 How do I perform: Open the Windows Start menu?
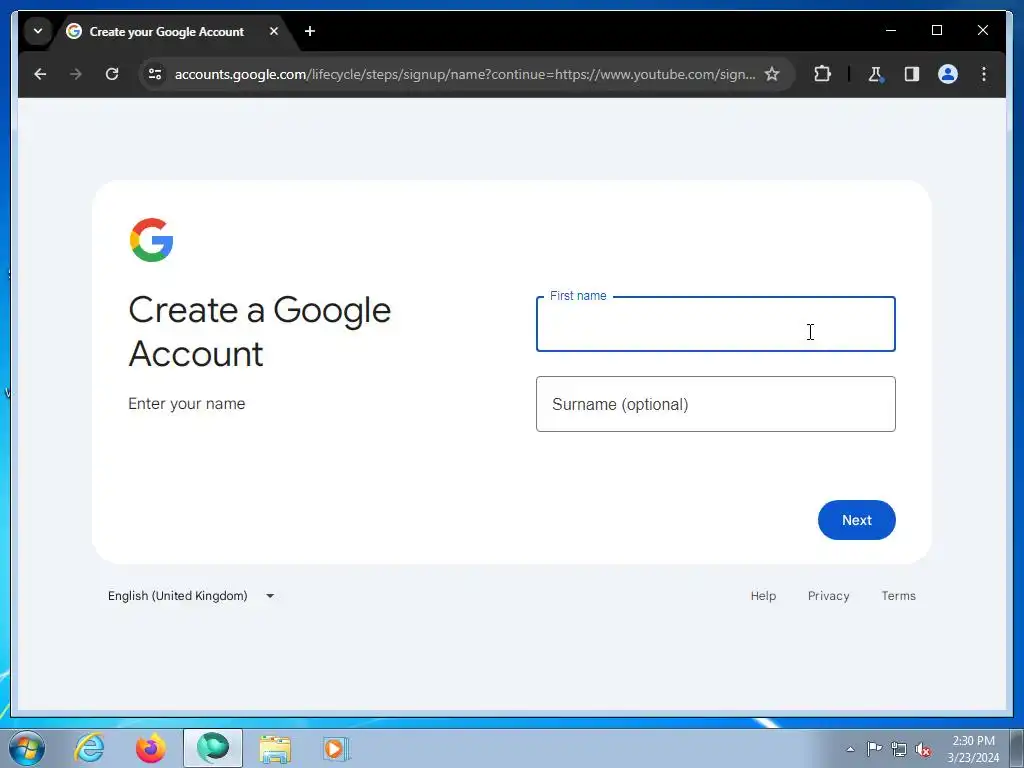[x=27, y=748]
